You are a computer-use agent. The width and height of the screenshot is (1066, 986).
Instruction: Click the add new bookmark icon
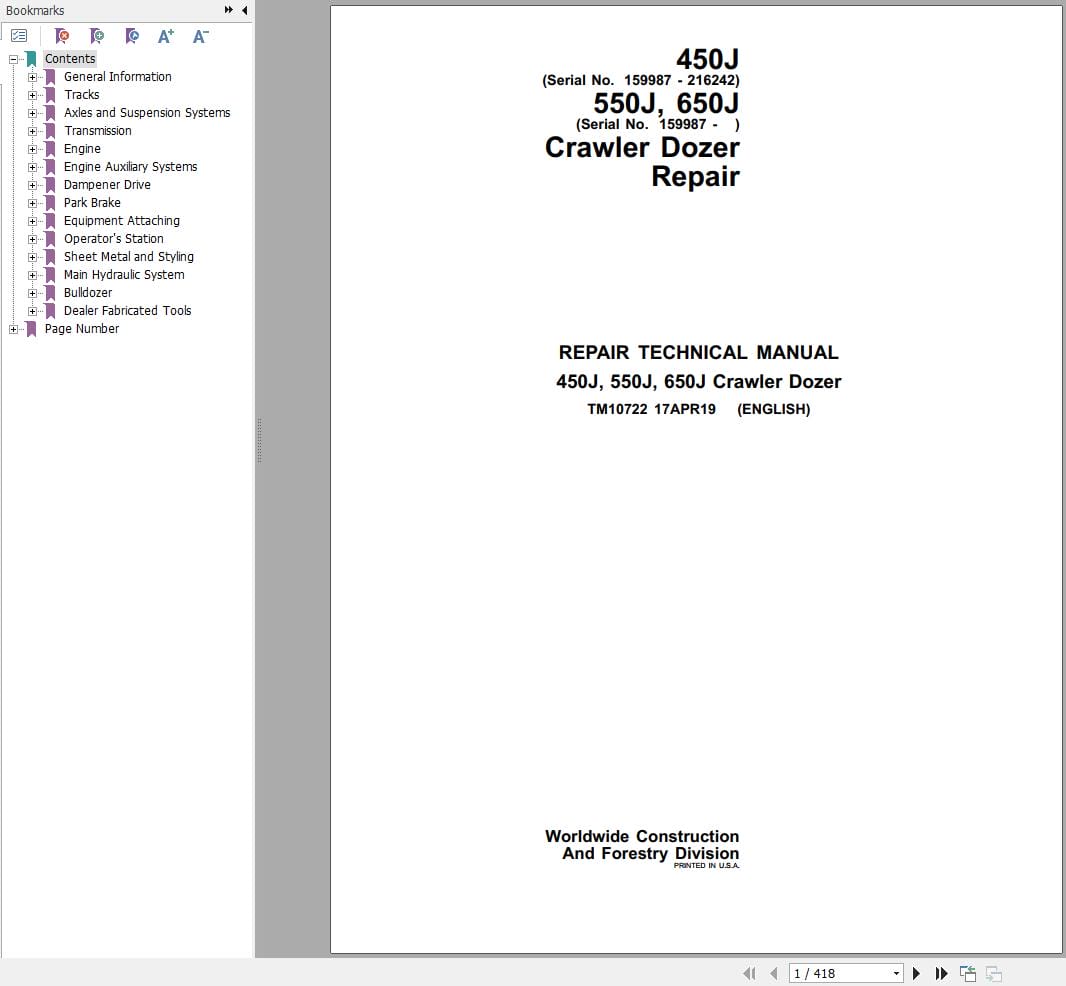[97, 36]
